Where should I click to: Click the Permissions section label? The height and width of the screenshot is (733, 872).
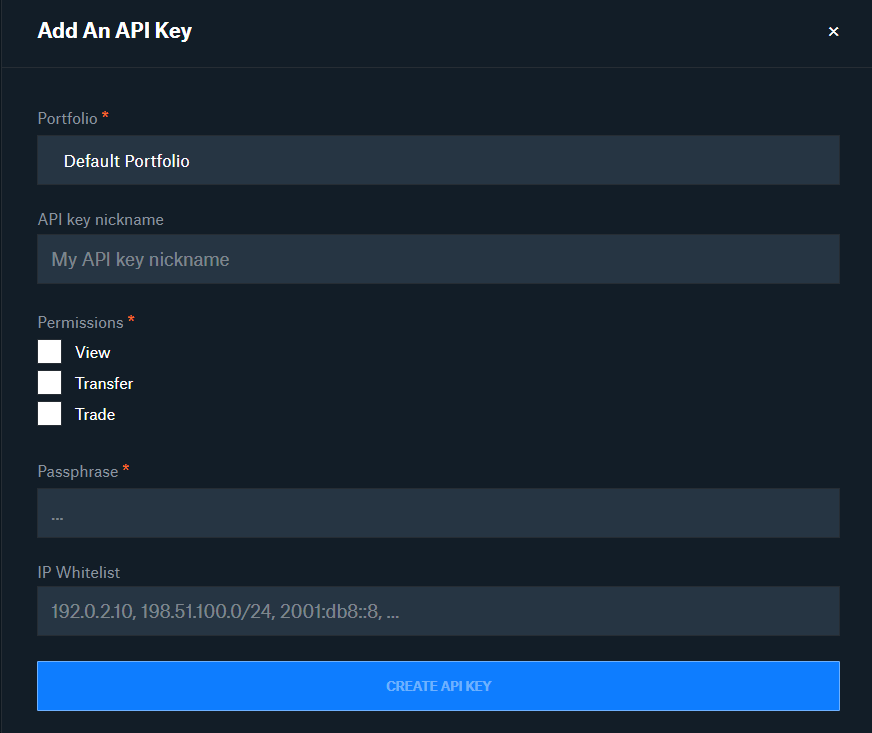click(81, 323)
